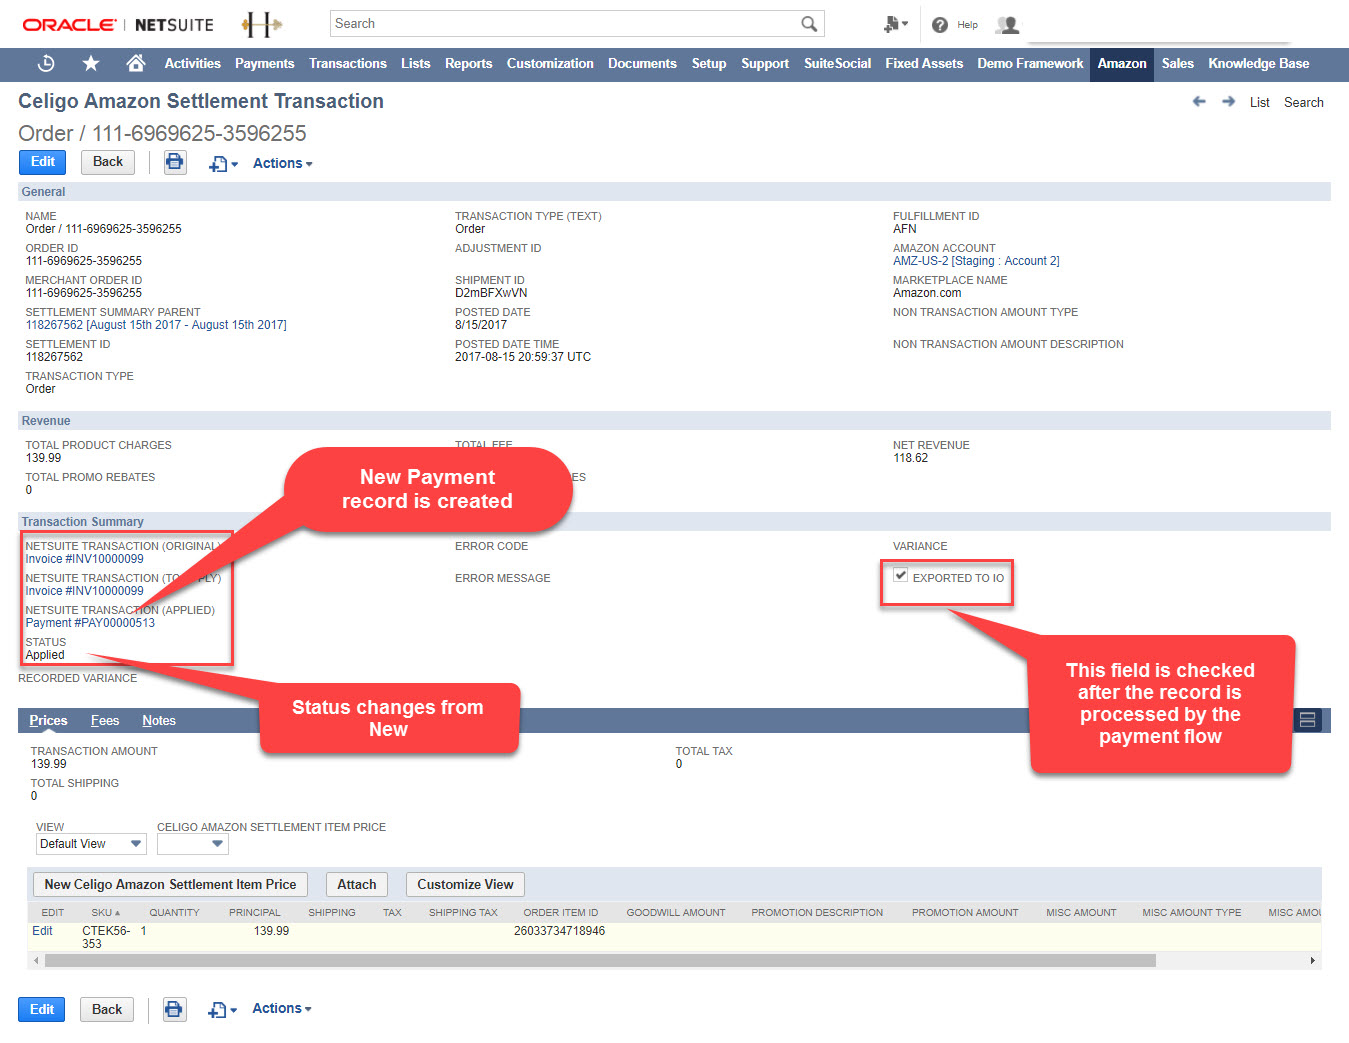This screenshot has height=1043, width=1349.
Task: Open the to-apply Invoice #INV10000099 link
Action: coord(84,591)
